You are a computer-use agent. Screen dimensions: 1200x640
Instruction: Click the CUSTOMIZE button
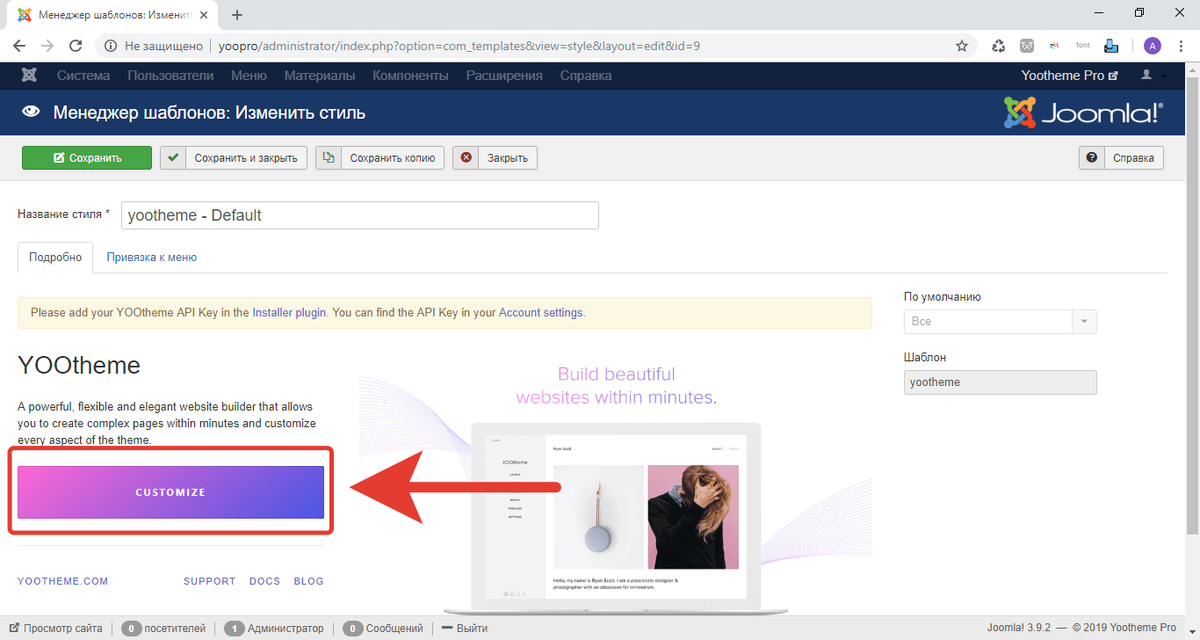[x=171, y=492]
